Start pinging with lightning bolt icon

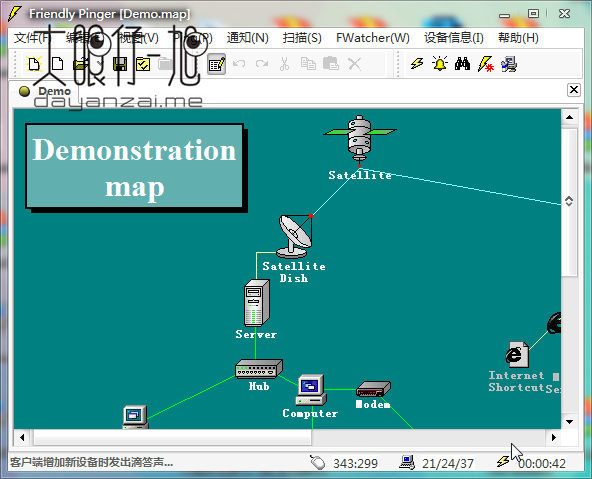[417, 64]
